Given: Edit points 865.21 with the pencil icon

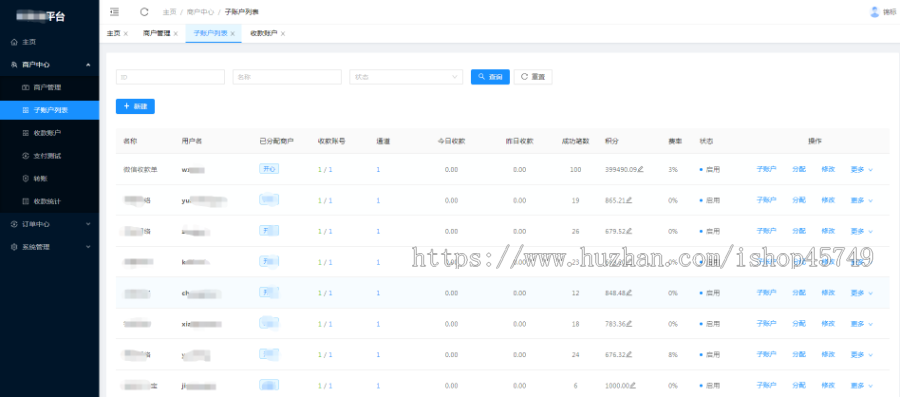Looking at the screenshot, I should (629, 200).
